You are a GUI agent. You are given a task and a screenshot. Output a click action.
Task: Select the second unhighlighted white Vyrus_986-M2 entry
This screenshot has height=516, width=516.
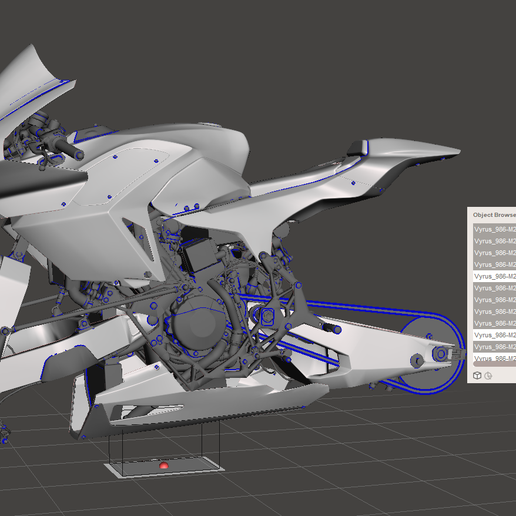click(x=494, y=335)
